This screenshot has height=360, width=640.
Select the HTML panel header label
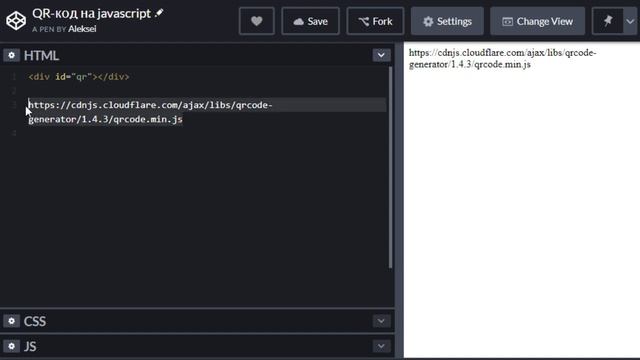coord(41,56)
